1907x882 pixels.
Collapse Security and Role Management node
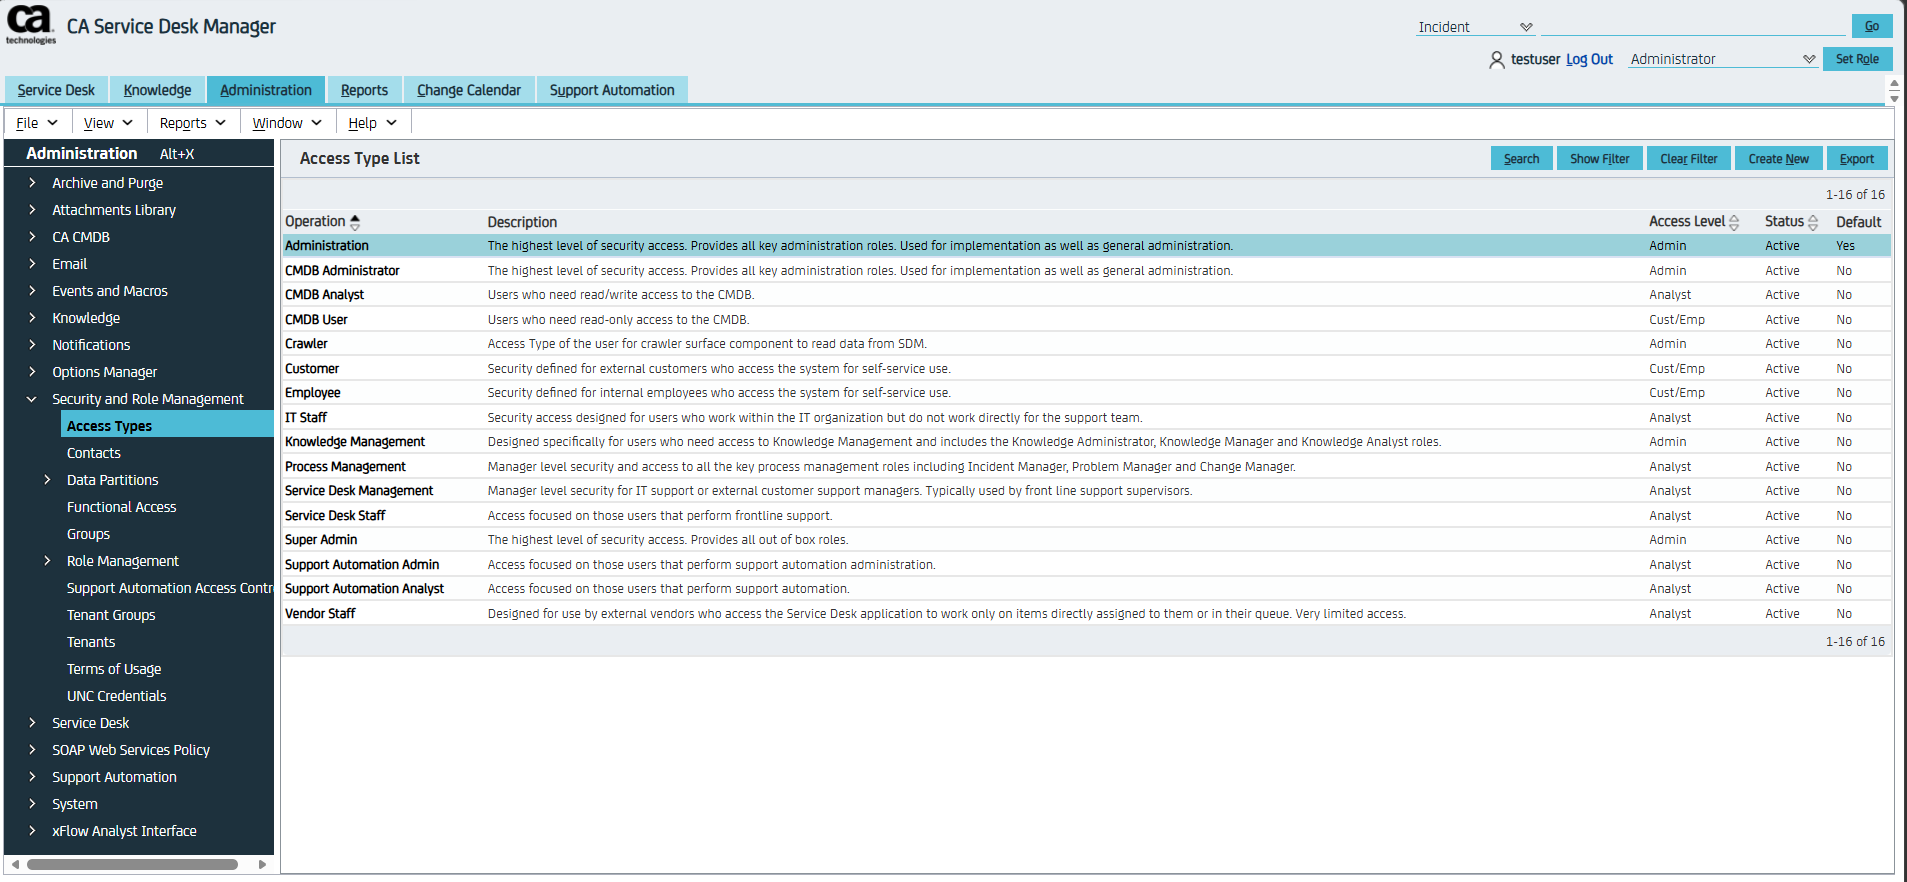click(x=32, y=399)
